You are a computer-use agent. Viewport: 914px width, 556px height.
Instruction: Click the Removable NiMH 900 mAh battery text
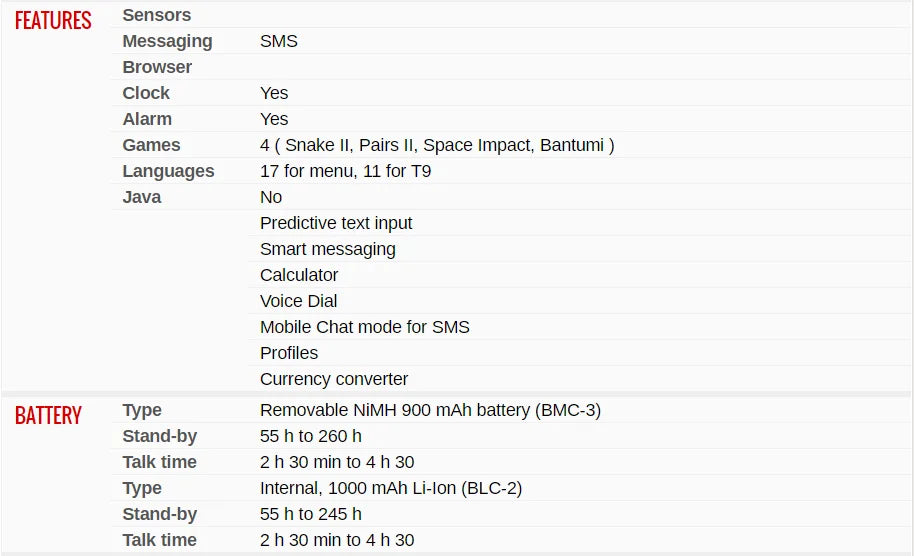pyautogui.click(x=430, y=410)
